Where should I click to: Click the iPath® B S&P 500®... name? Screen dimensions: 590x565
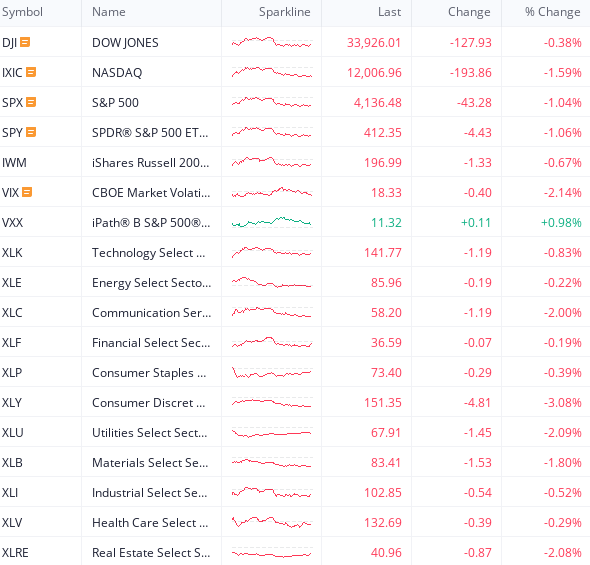151,223
